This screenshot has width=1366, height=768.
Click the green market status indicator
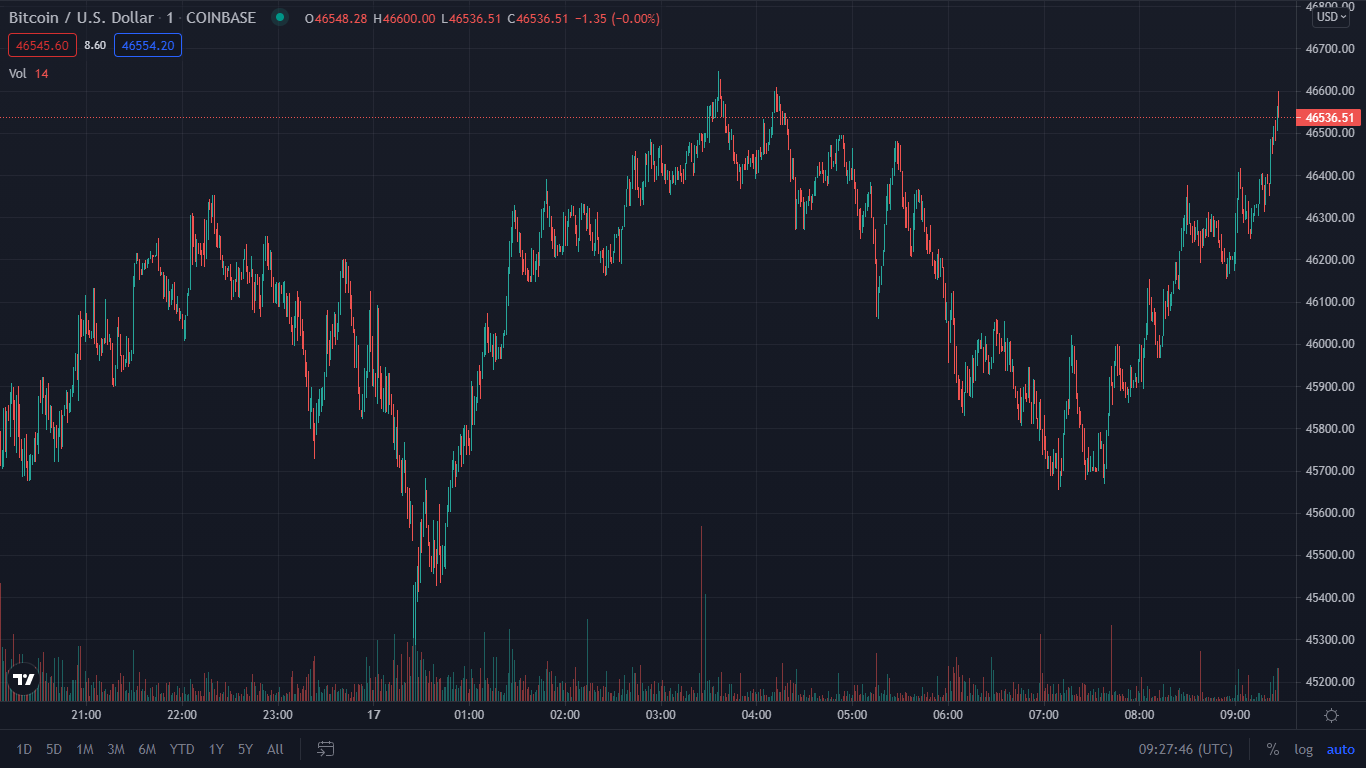tap(280, 18)
